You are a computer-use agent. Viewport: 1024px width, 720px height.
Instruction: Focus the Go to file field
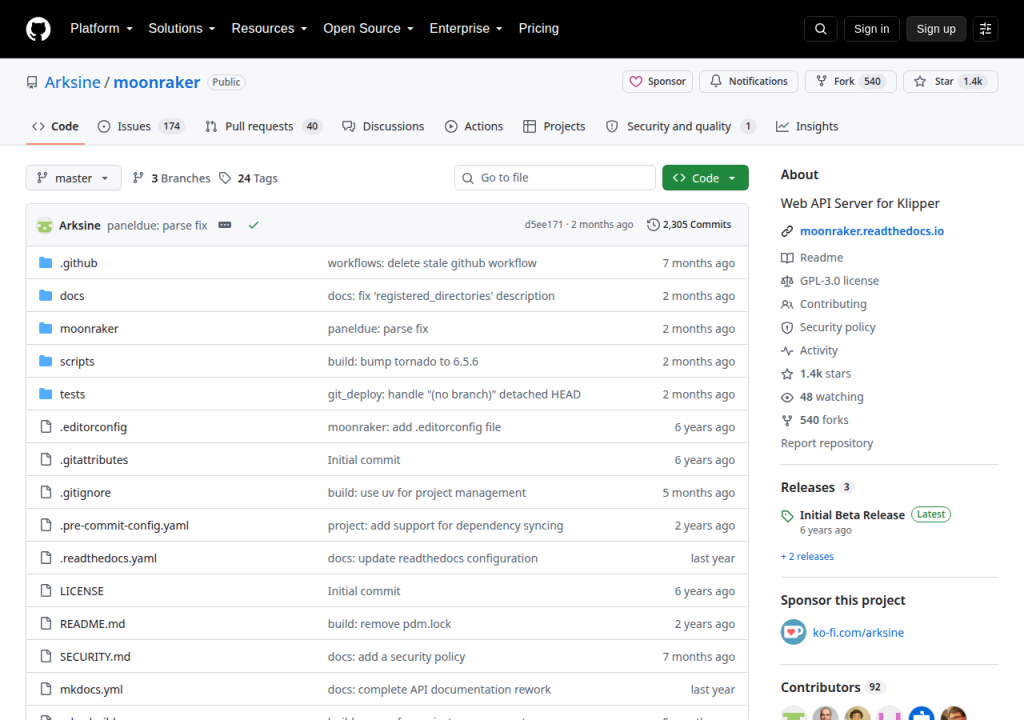555,178
